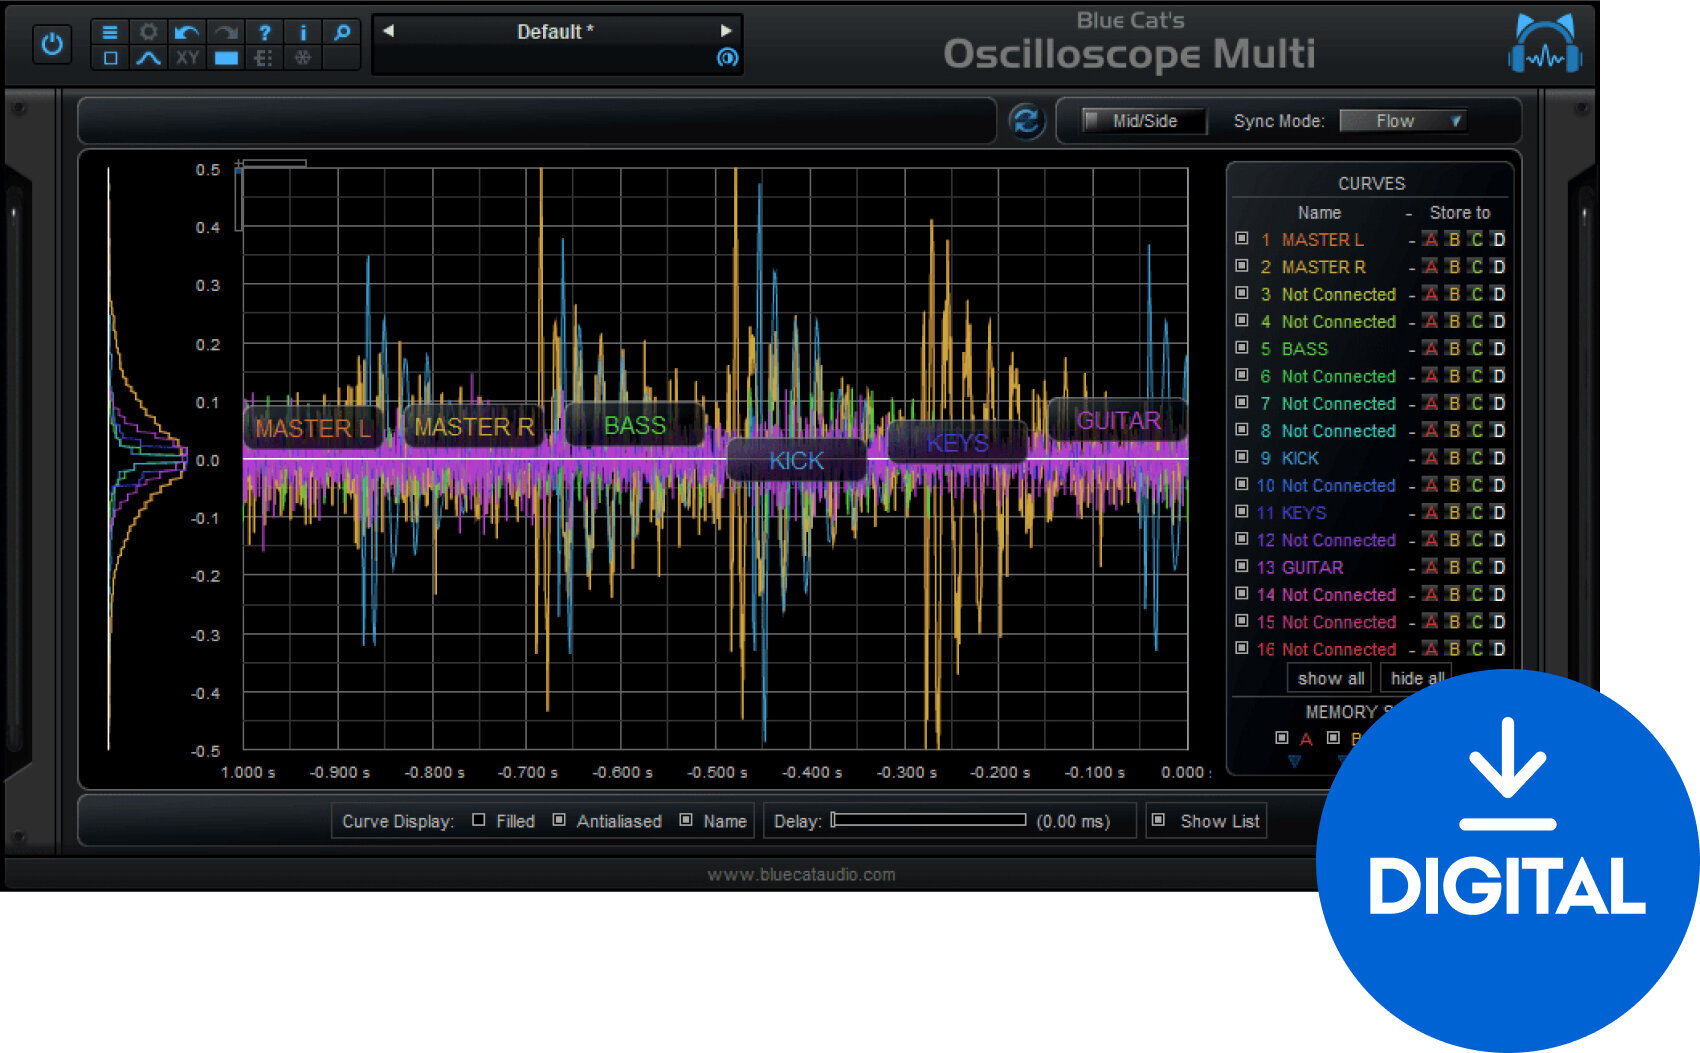Open the Default preset selector
This screenshot has width=1700, height=1053.
tap(555, 31)
